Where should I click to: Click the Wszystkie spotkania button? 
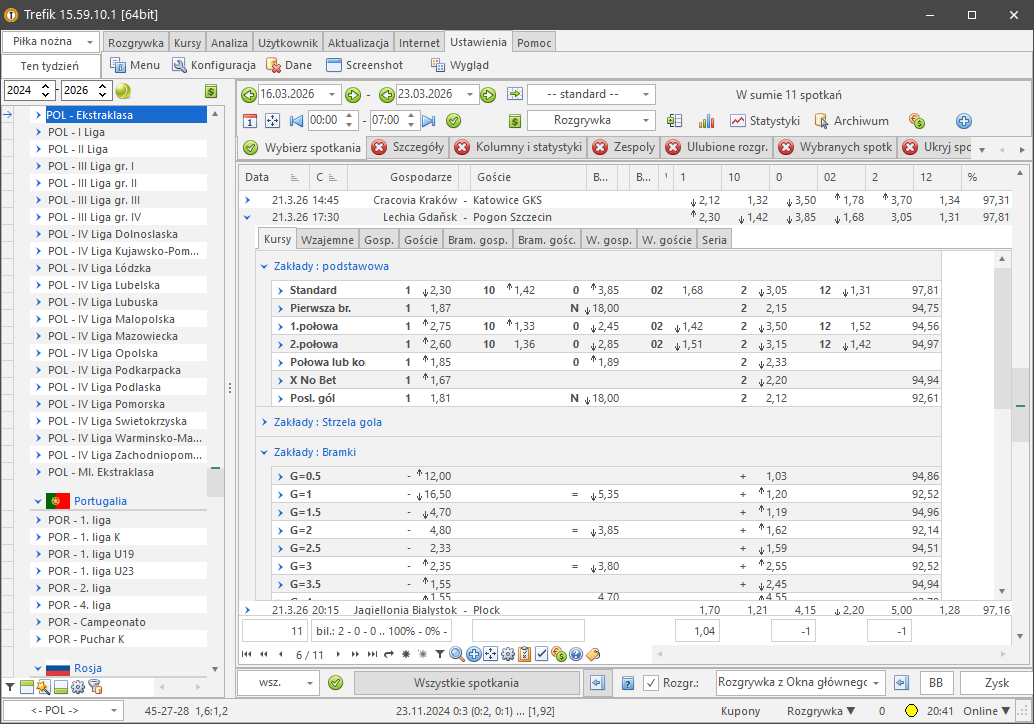click(466, 683)
